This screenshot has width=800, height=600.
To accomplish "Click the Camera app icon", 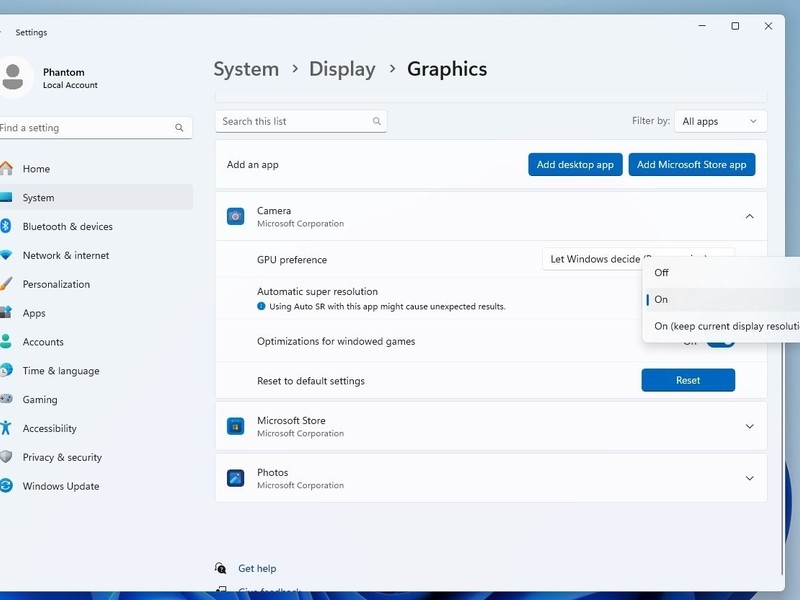I will [235, 216].
